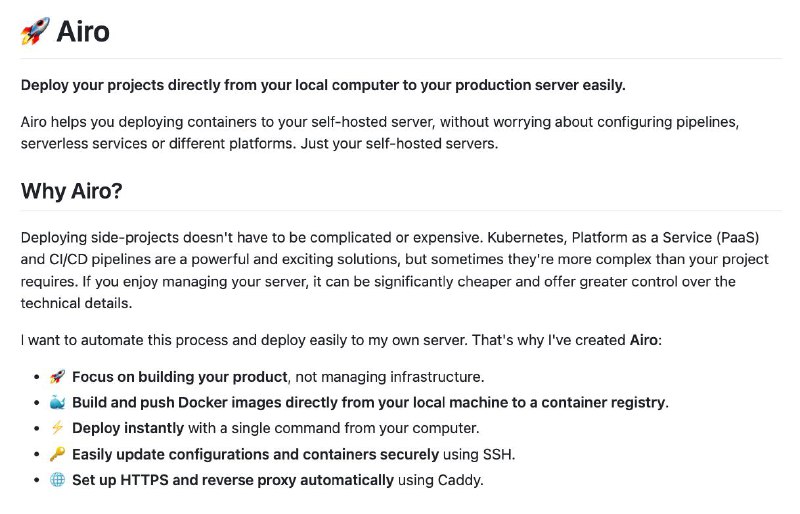Click the word Kubernetes in the paragraph
800x514 pixels.
tap(525, 238)
